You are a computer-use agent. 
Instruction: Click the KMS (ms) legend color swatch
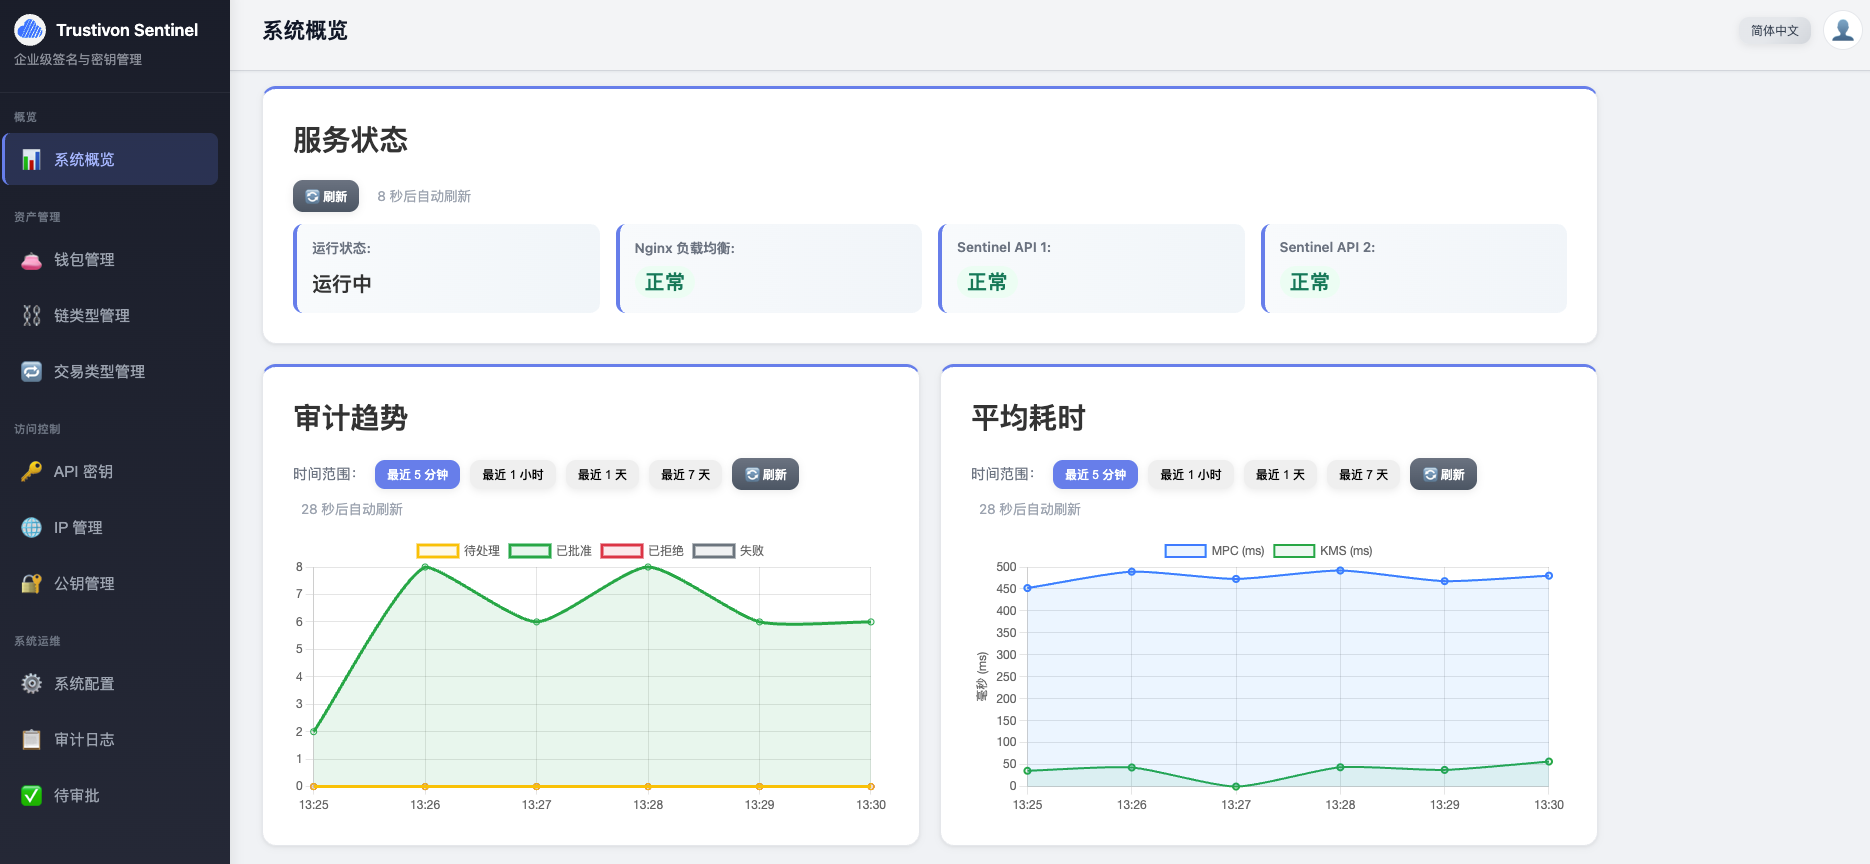(x=1293, y=551)
